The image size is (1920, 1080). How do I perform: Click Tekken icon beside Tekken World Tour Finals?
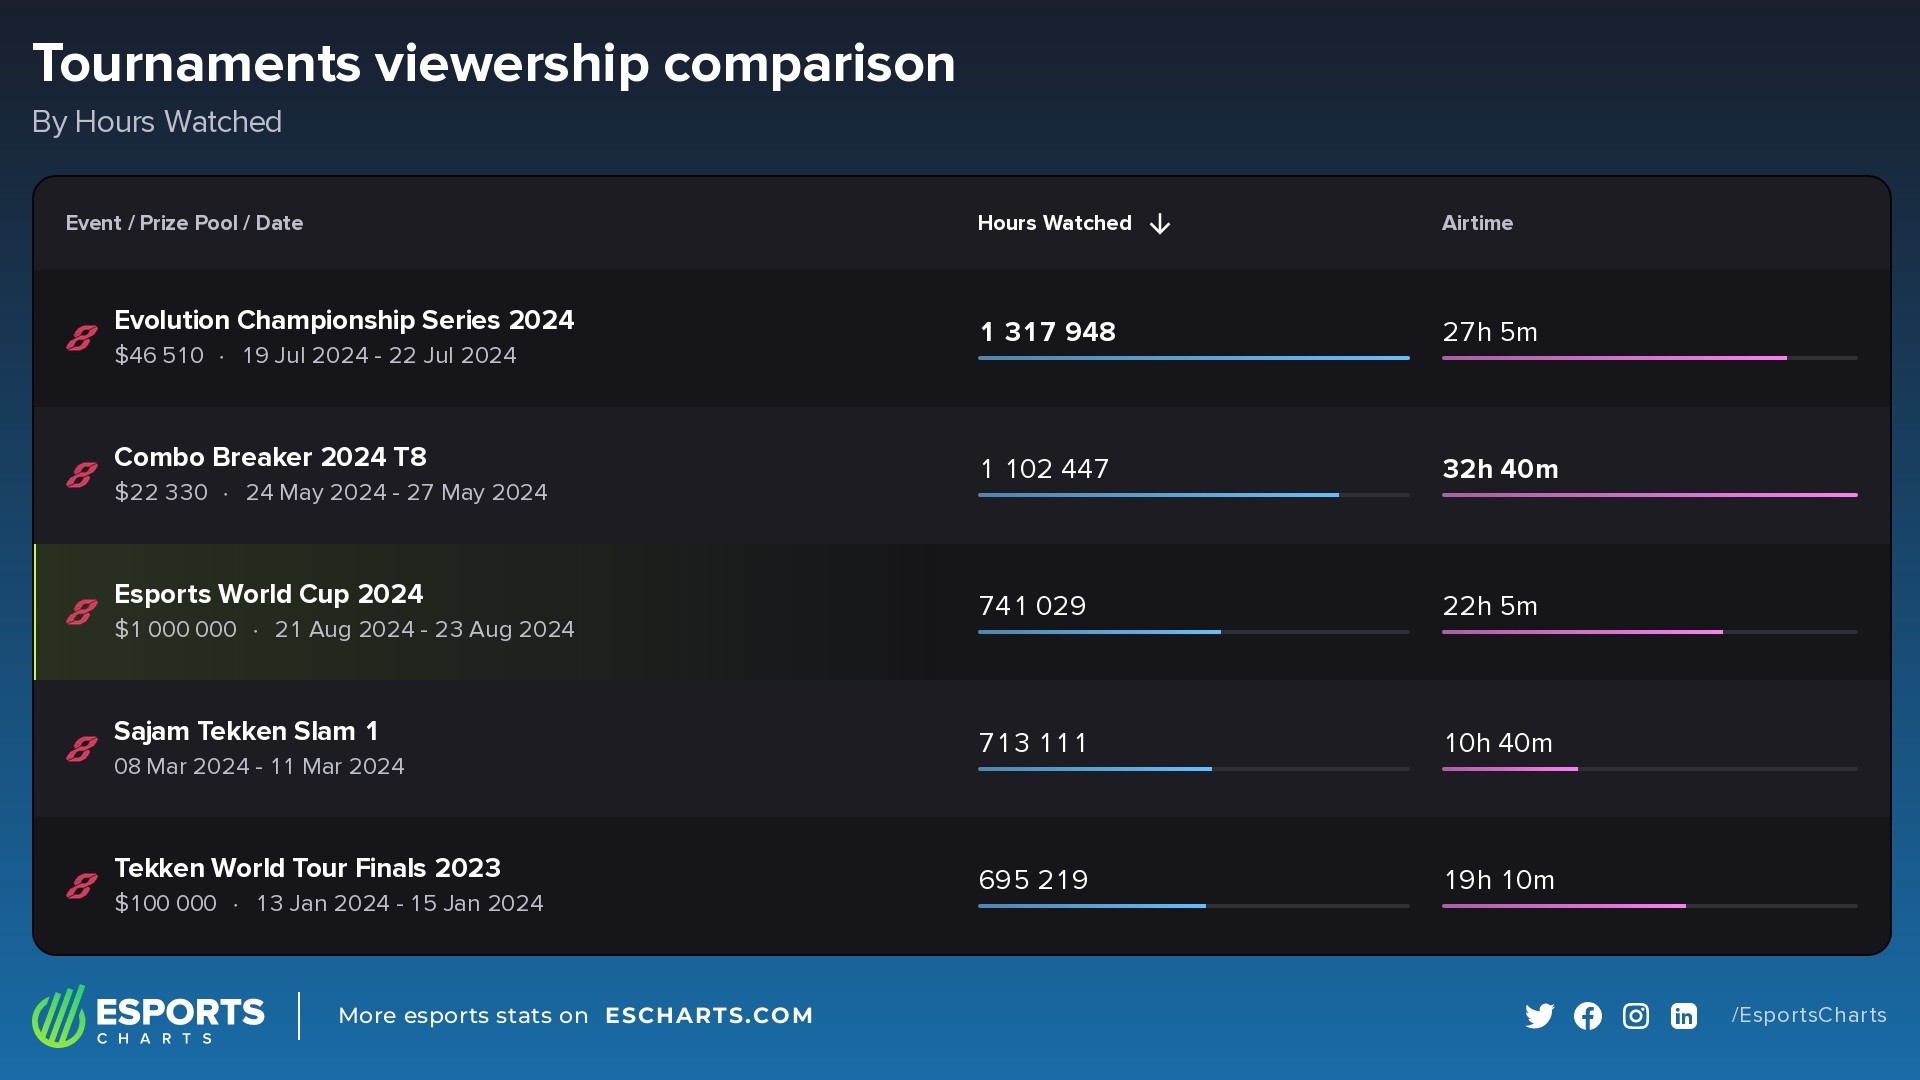tap(82, 886)
